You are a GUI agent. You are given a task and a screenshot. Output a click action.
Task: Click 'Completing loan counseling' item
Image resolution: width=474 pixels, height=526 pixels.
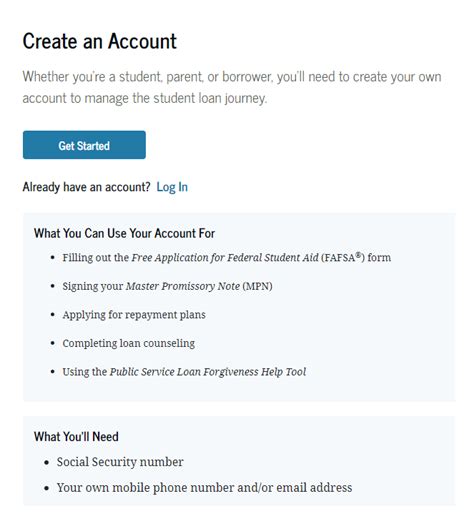(x=128, y=344)
